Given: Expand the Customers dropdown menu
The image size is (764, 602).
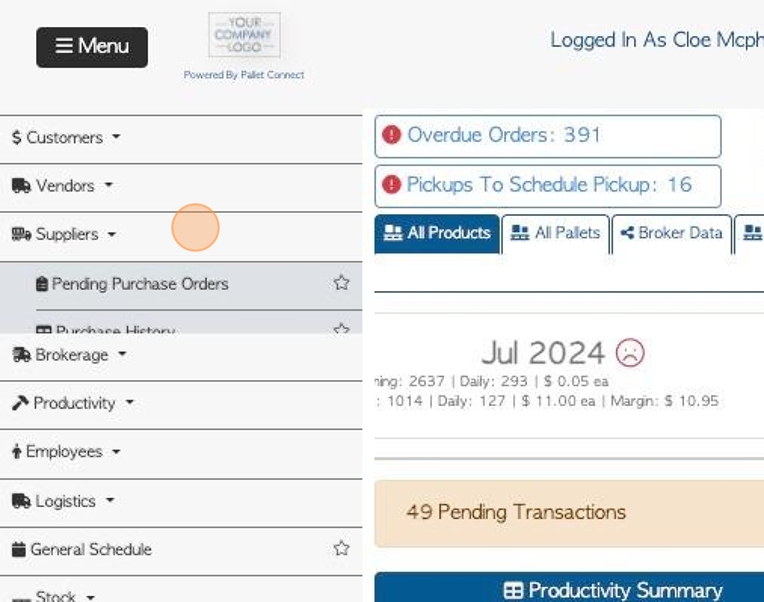Looking at the screenshot, I should pyautogui.click(x=66, y=137).
